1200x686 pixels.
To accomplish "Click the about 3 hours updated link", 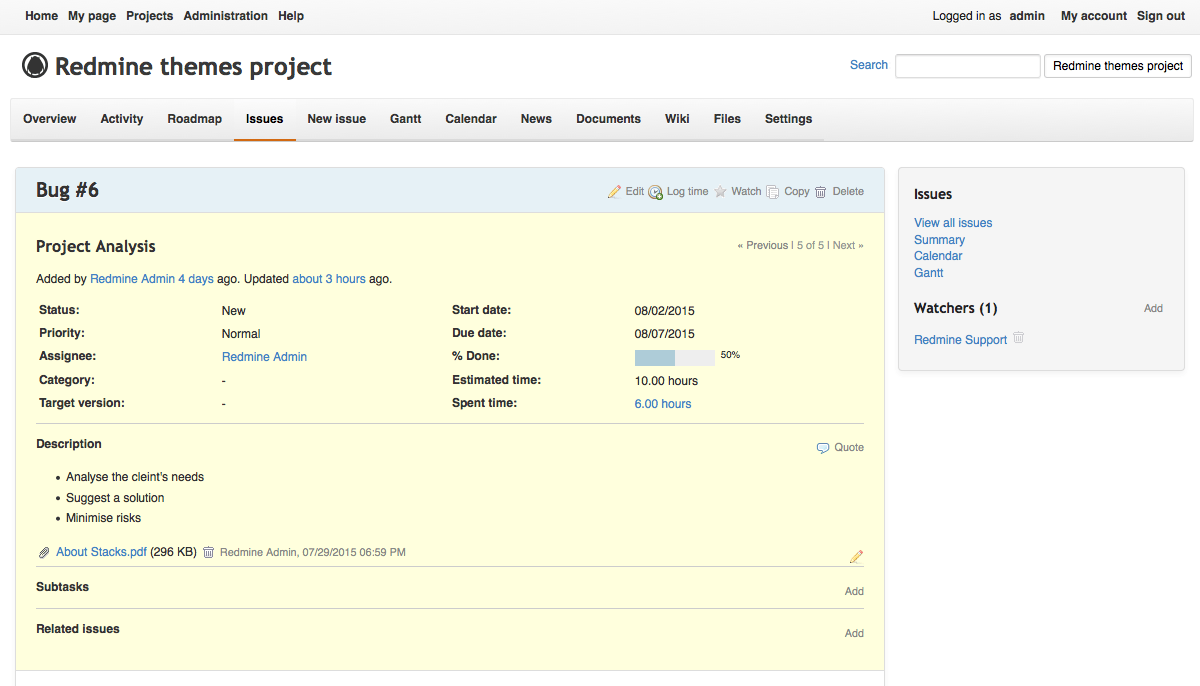I will [x=329, y=279].
